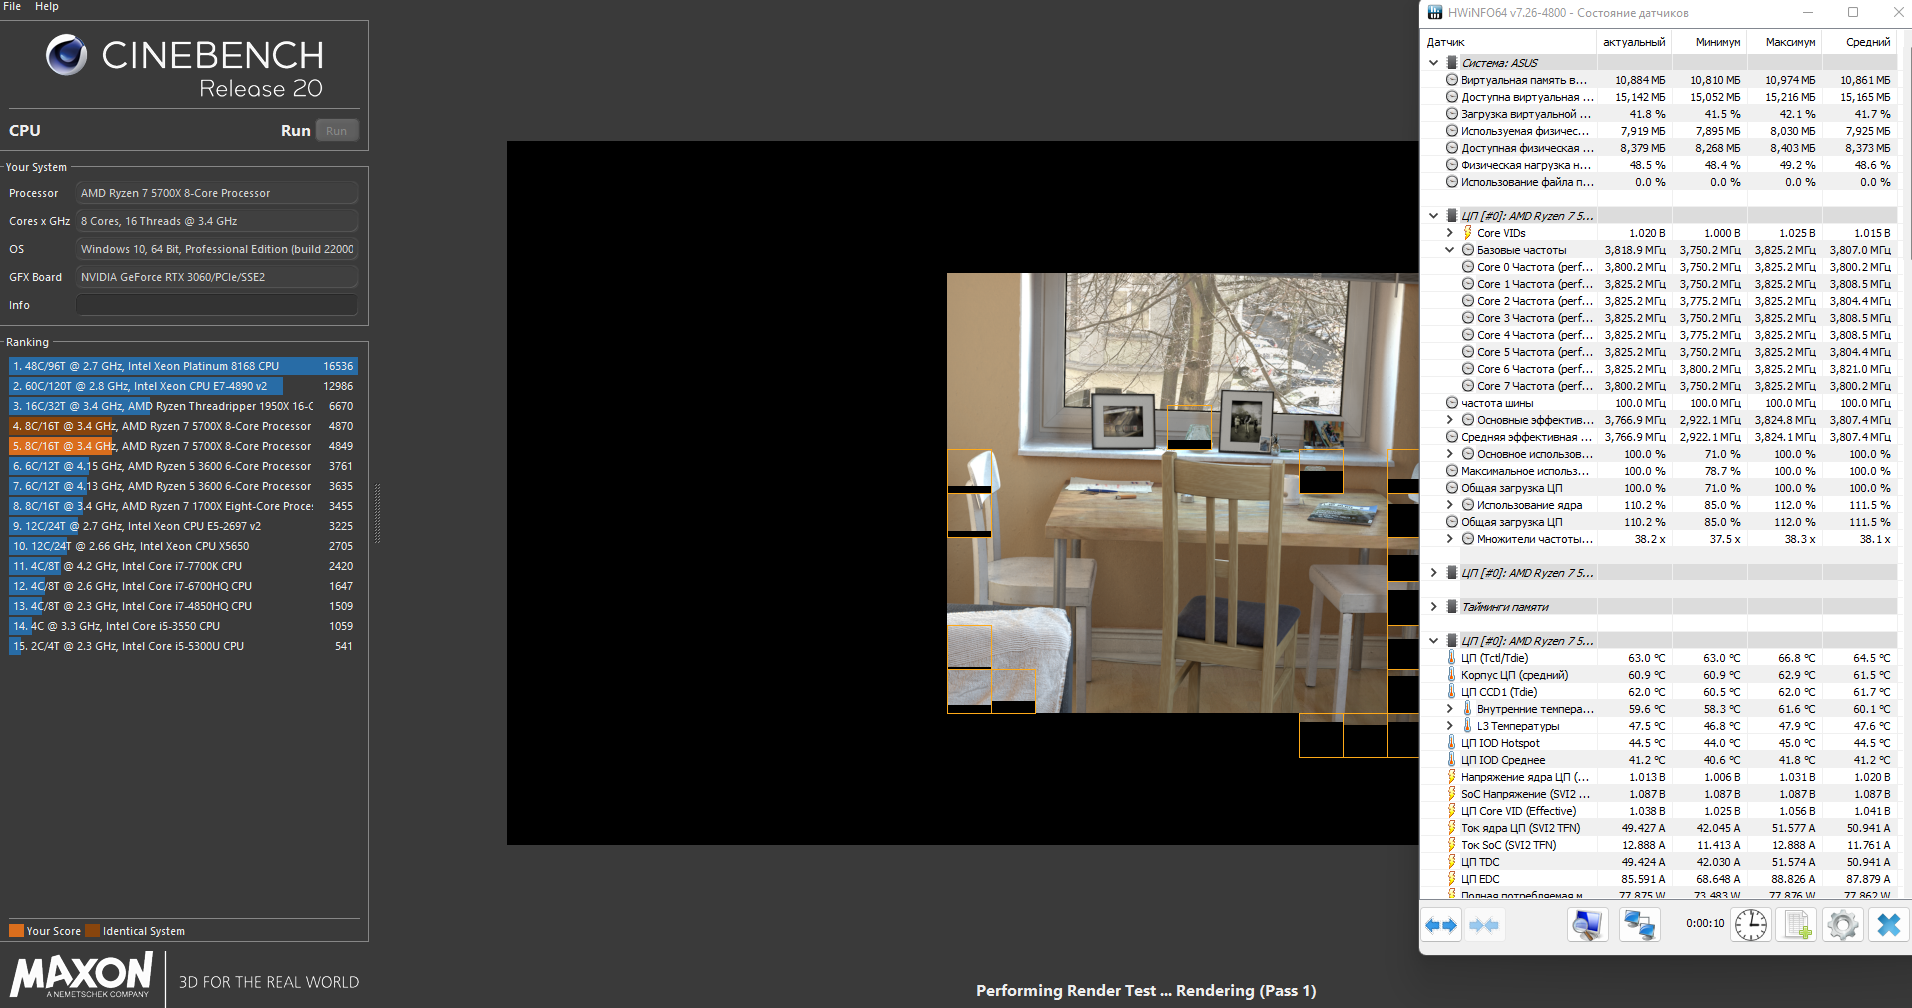Click the collapse arrows icon in HWiNFO toolbar

[1484, 925]
